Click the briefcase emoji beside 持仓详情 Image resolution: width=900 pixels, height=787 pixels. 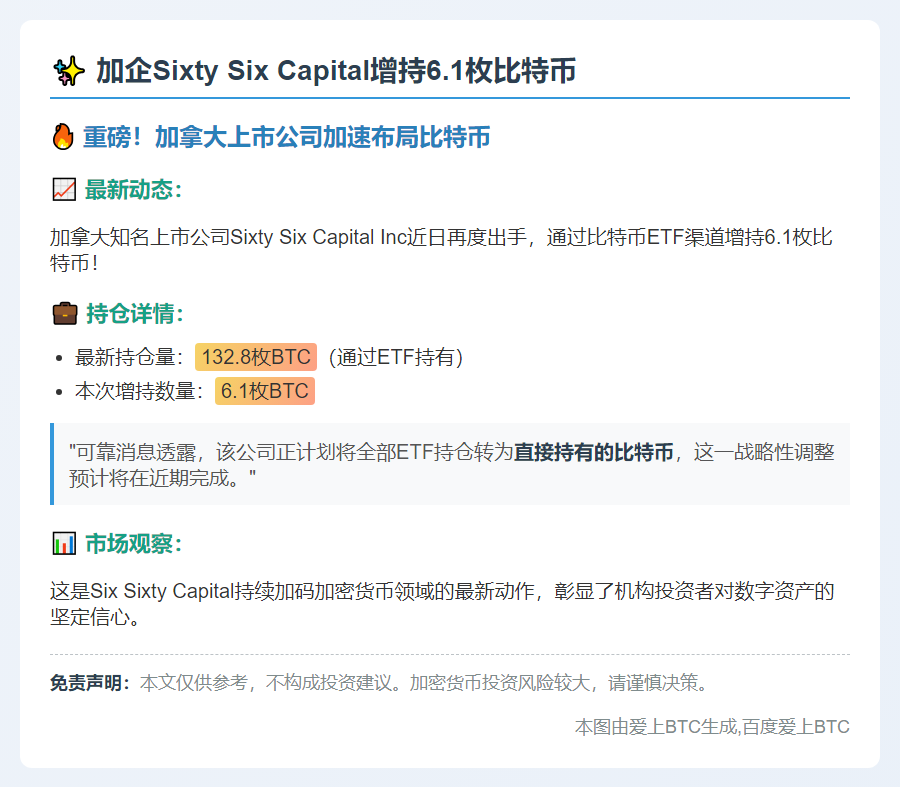pyautogui.click(x=65, y=313)
